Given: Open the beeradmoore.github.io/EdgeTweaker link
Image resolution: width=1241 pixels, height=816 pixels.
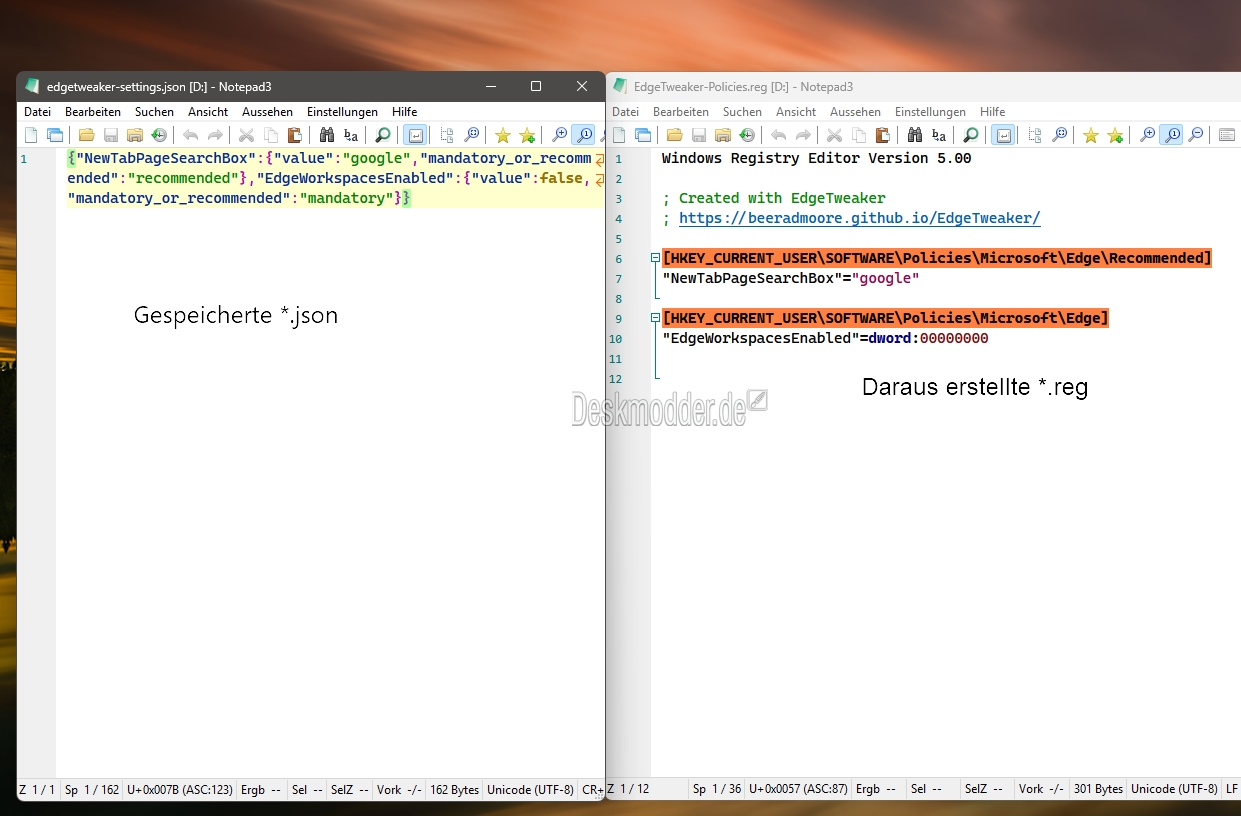Looking at the screenshot, I should coord(860,218).
